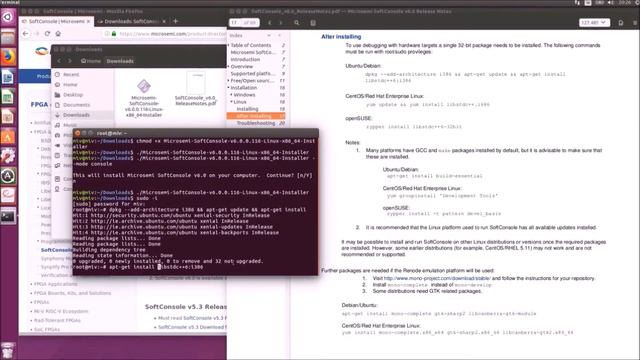Viewport: 640px width, 360px height.
Task: Close the Index side pane
Action: [280, 36]
